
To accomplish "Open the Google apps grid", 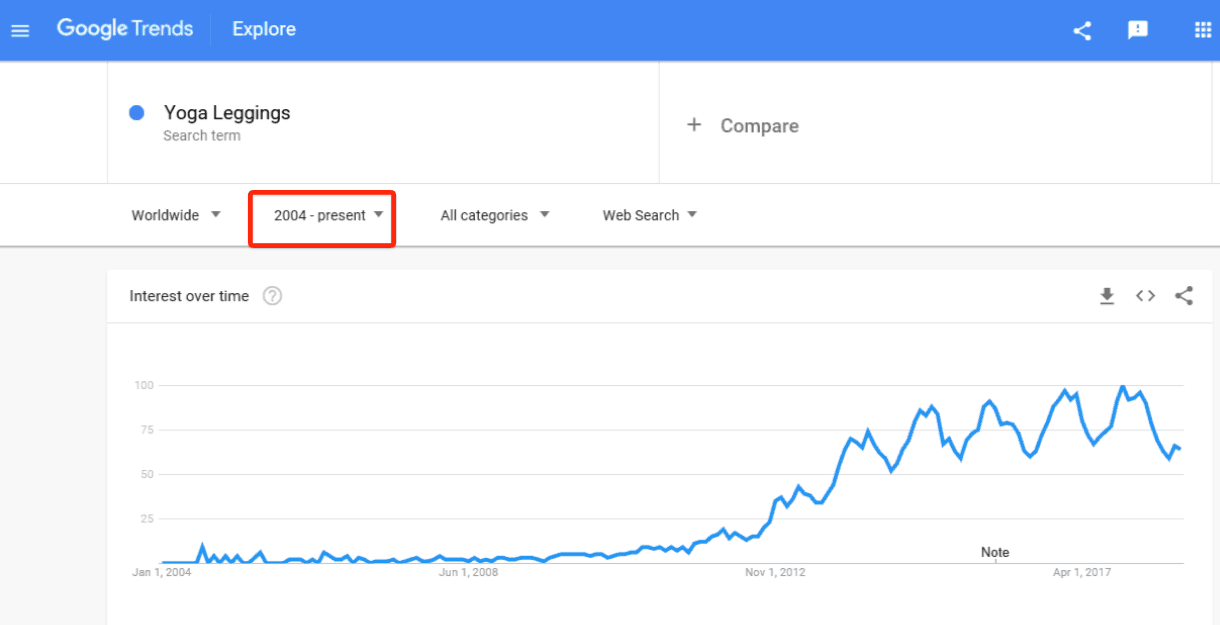I will pos(1203,30).
